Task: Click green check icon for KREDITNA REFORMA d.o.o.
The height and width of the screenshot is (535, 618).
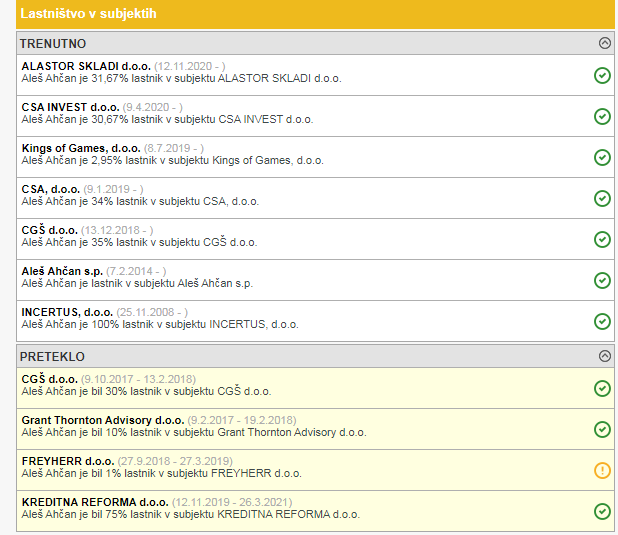Action: (602, 511)
